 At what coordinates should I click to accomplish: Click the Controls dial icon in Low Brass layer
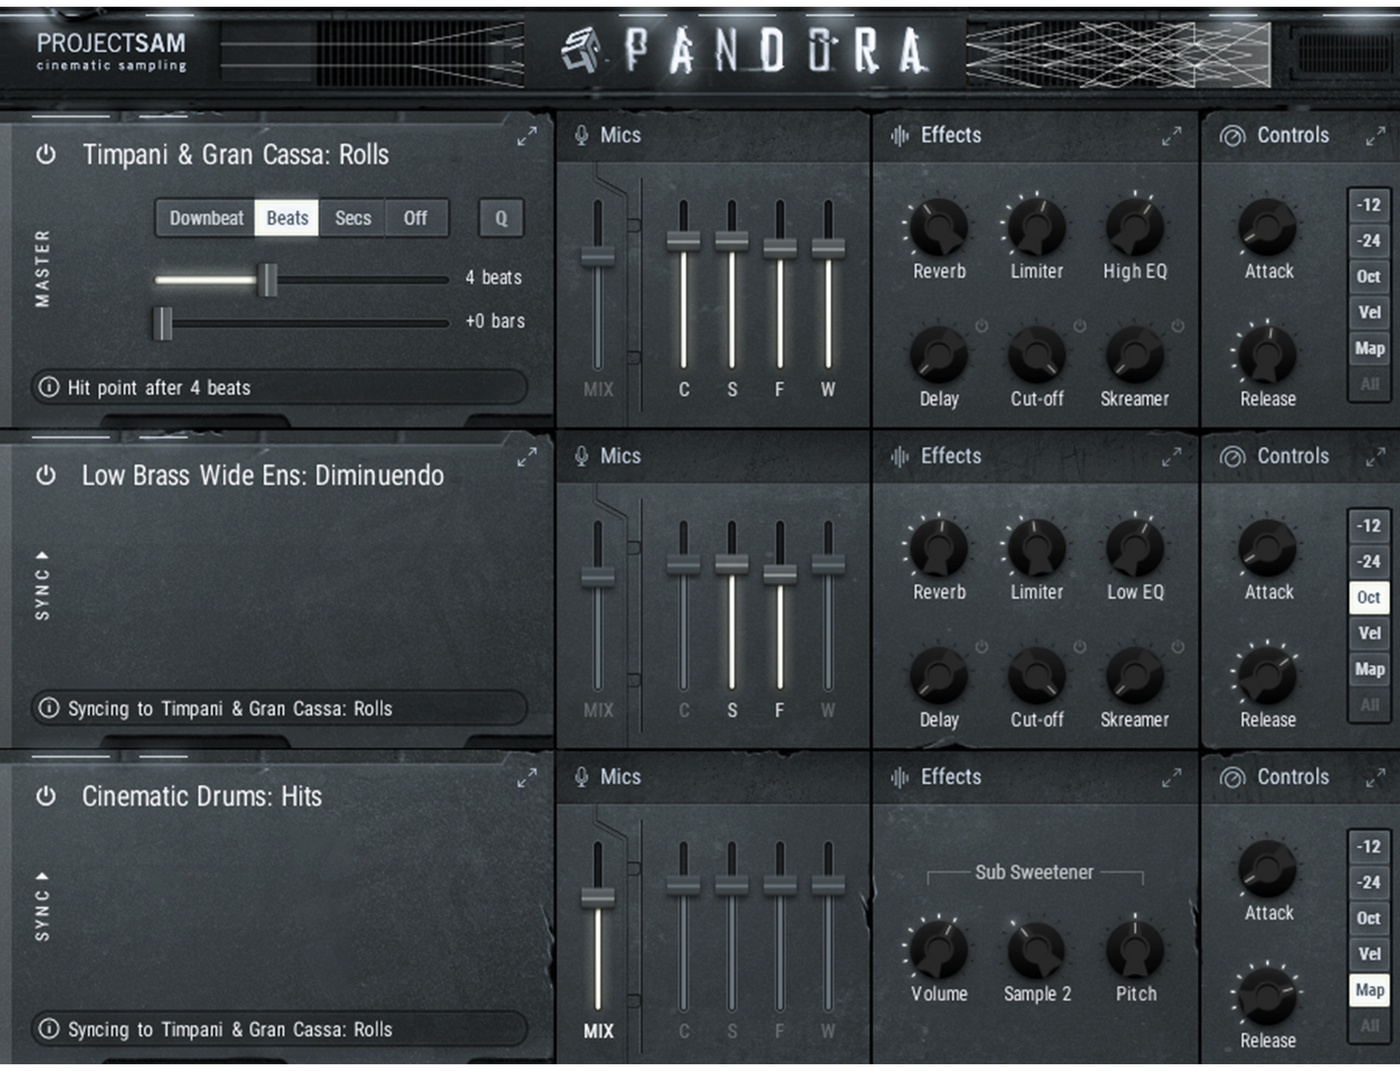click(1232, 457)
